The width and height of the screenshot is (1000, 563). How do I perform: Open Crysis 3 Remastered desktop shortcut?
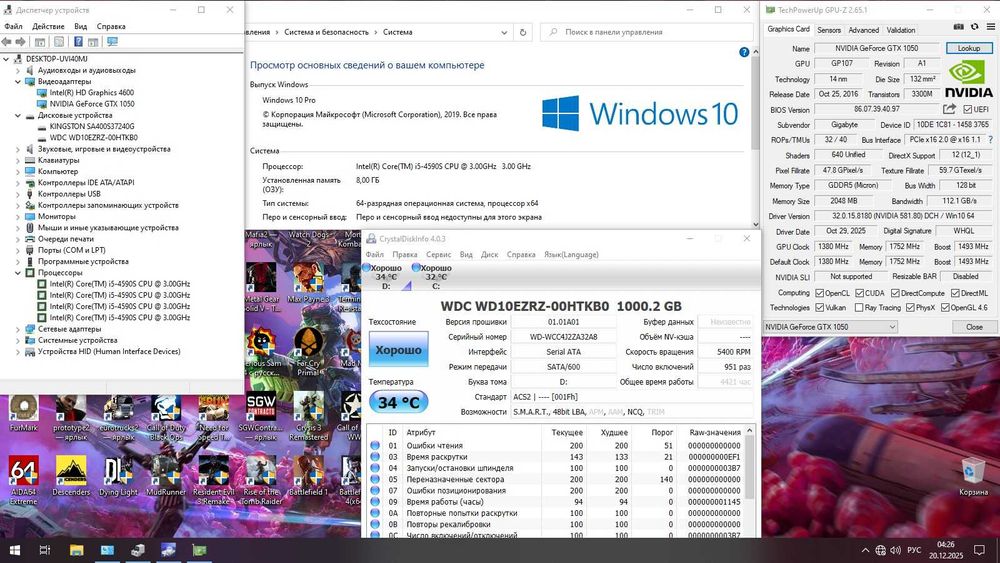tap(309, 416)
